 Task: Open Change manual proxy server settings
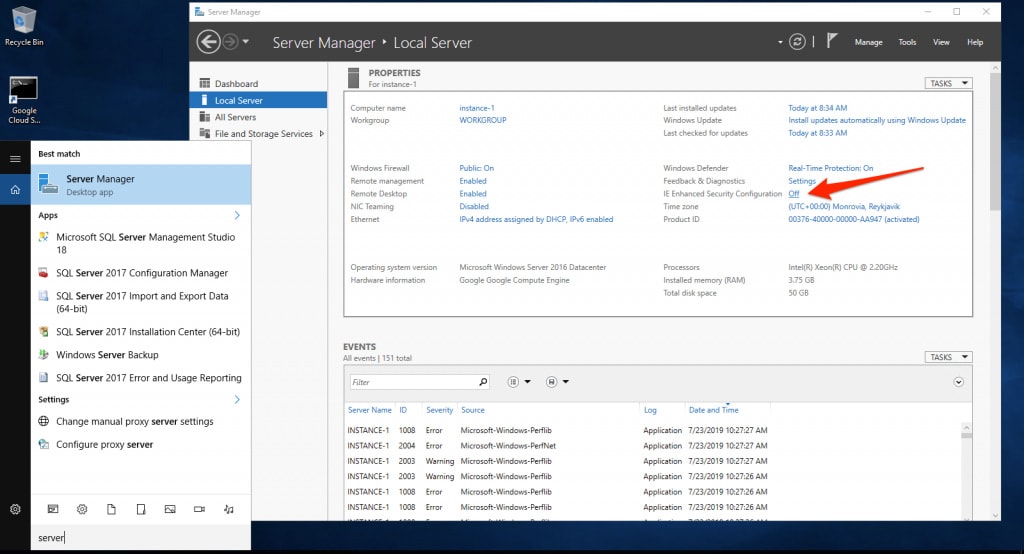[x=141, y=421]
